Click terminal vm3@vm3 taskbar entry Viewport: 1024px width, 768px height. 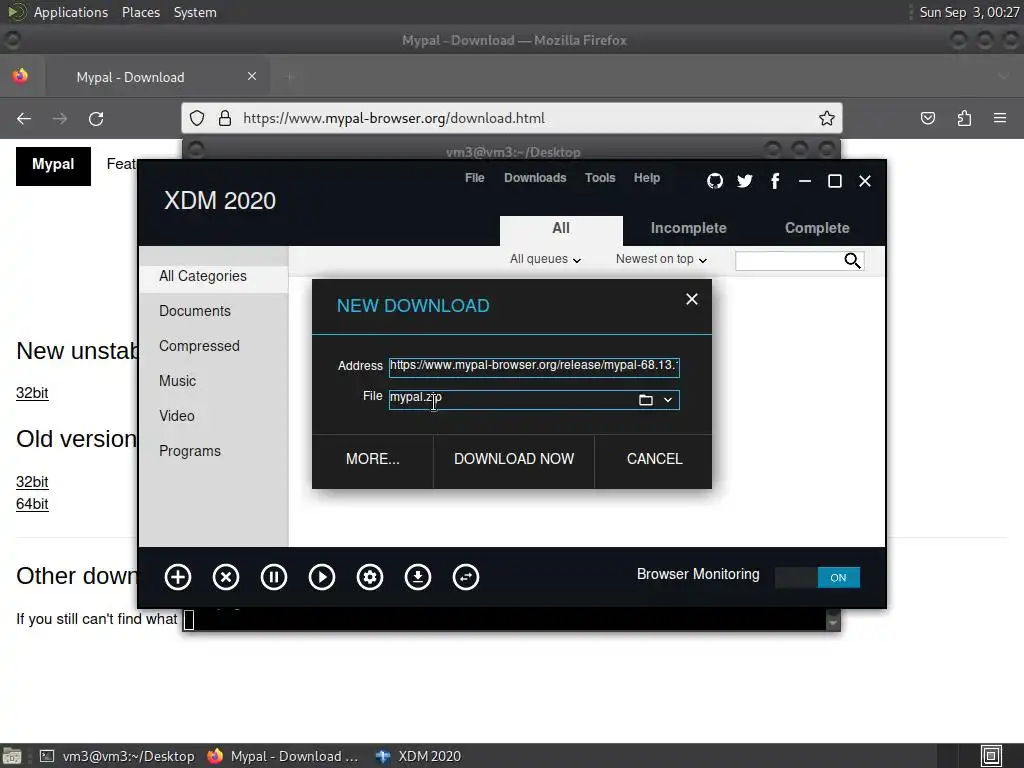point(118,756)
